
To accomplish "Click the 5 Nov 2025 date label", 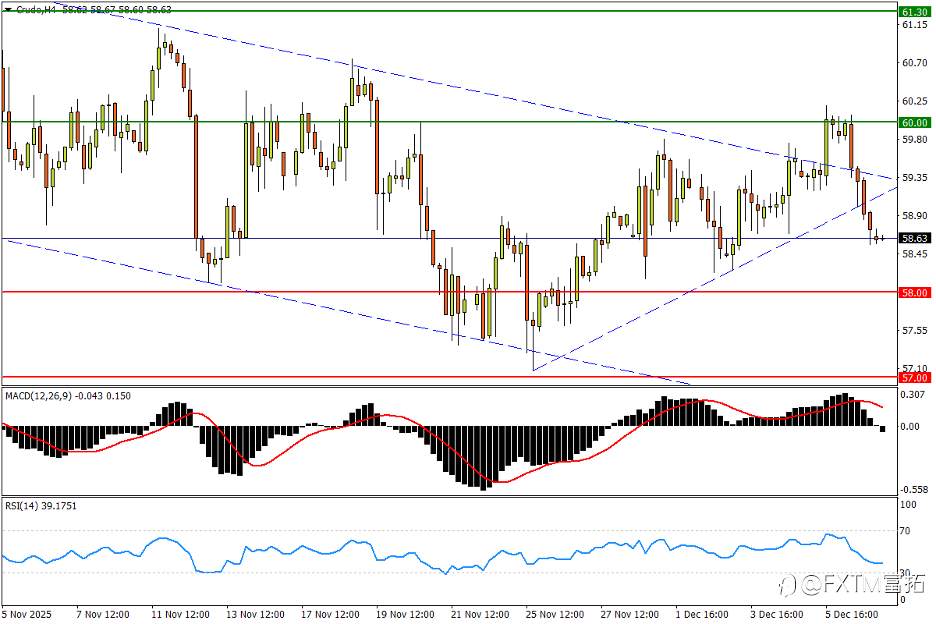I will click(27, 614).
